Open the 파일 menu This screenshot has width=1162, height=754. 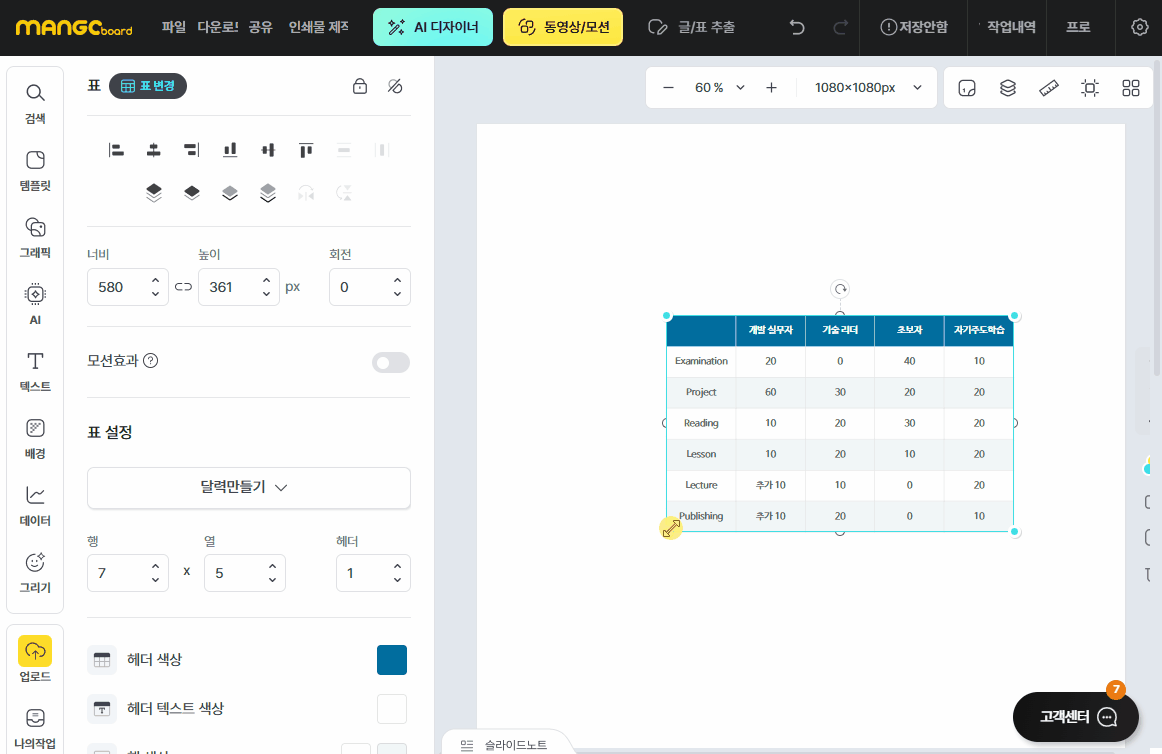pyautogui.click(x=174, y=27)
